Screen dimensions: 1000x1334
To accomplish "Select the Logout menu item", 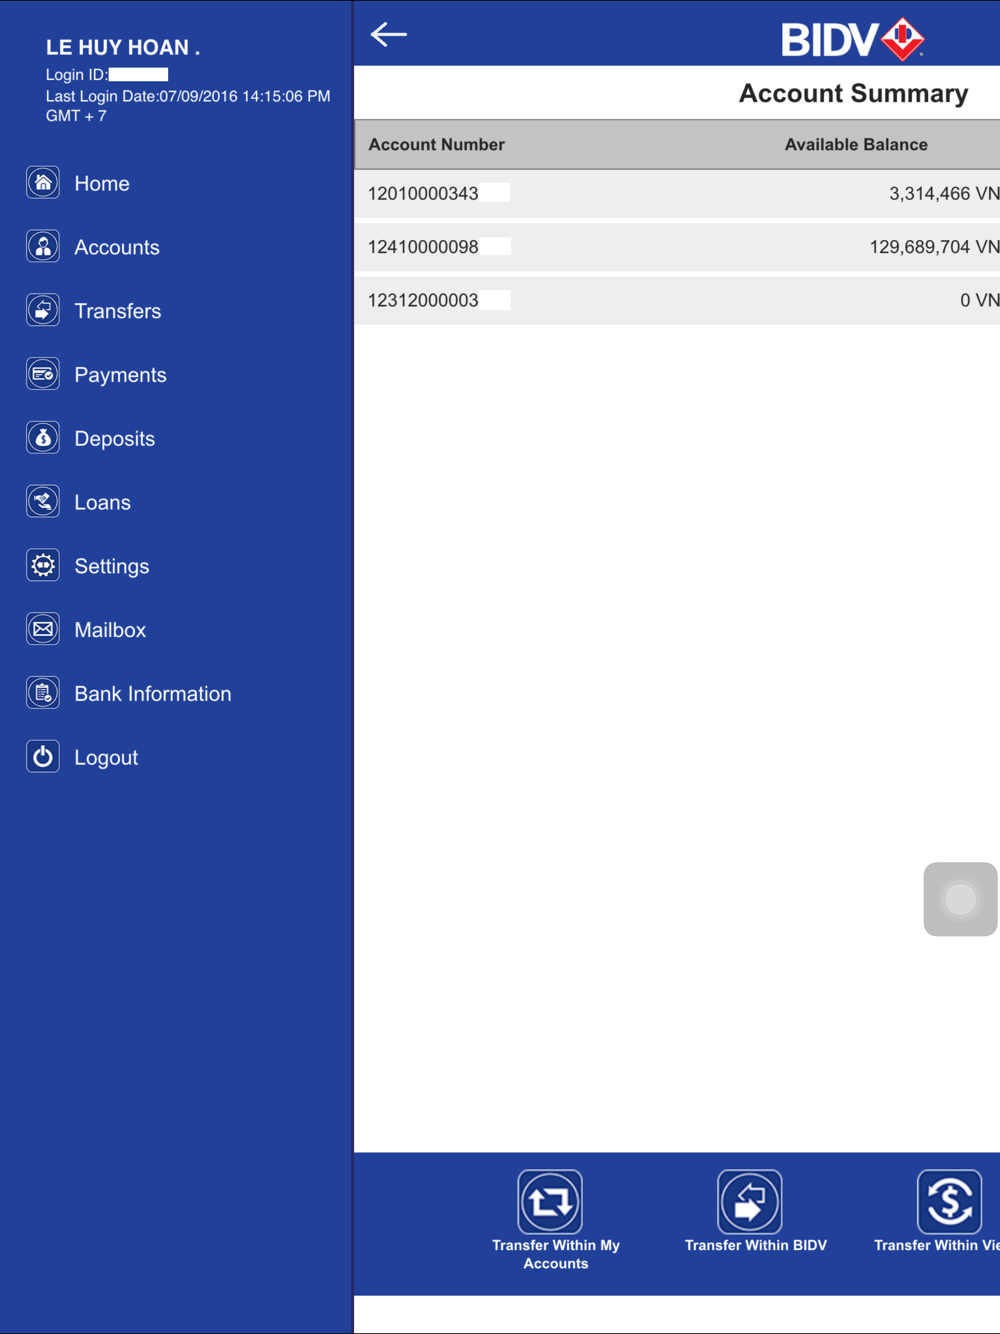I will tap(106, 758).
